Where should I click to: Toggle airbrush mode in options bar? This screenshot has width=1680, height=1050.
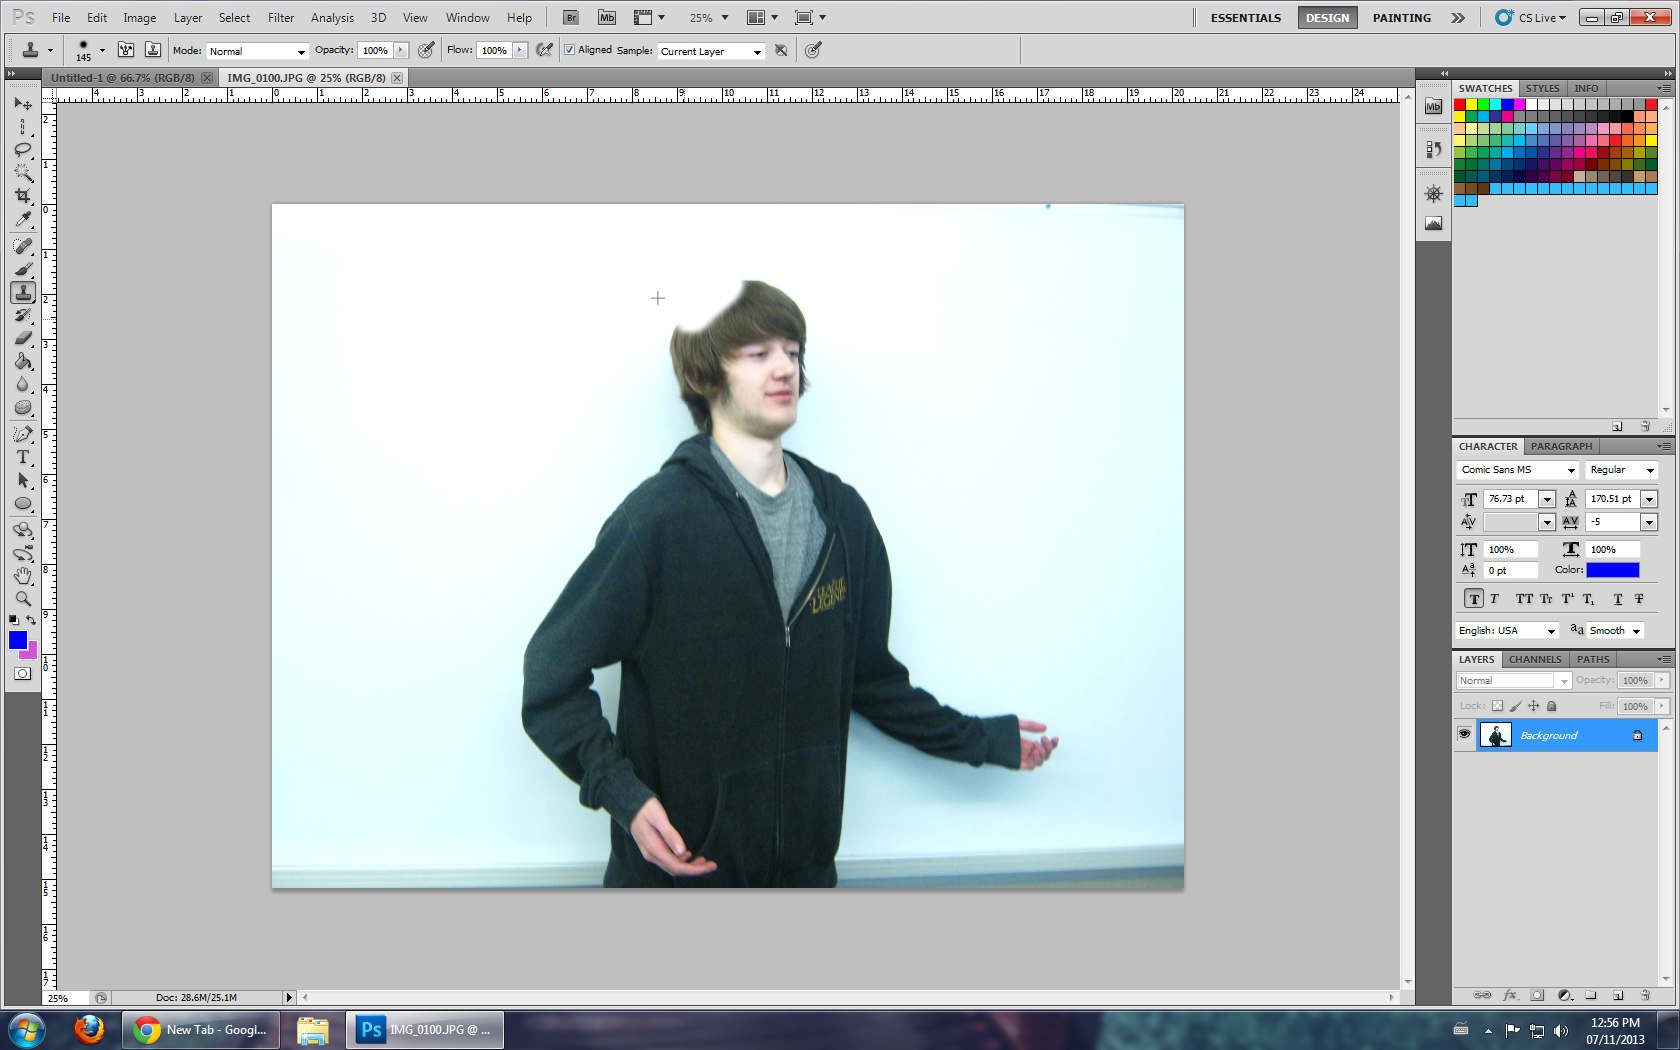544,50
